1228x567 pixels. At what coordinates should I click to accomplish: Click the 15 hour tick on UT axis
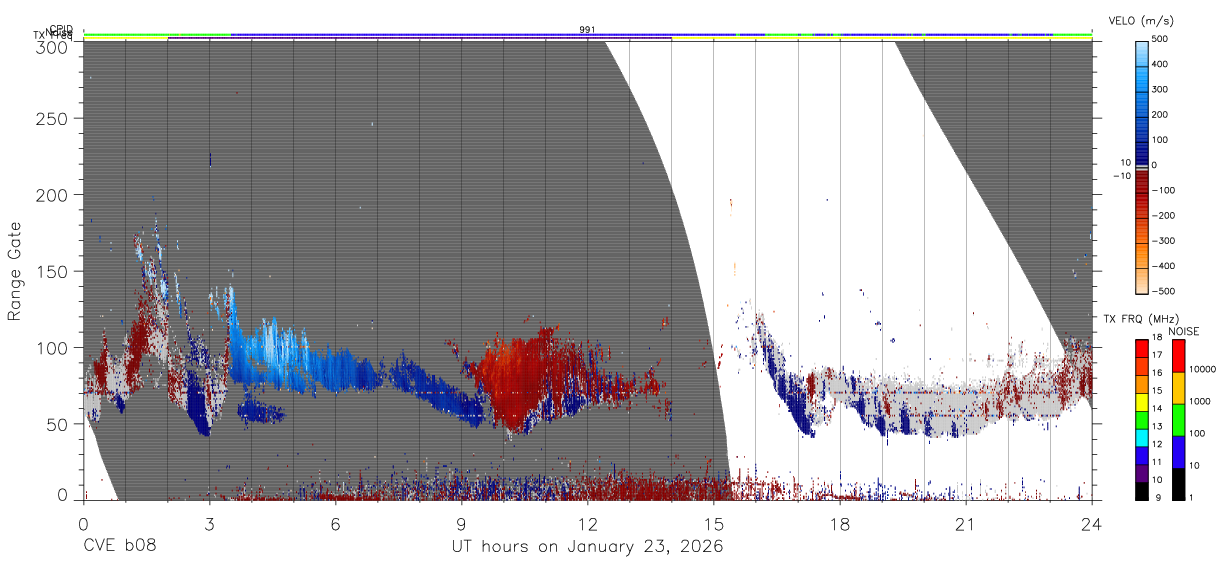713,523
